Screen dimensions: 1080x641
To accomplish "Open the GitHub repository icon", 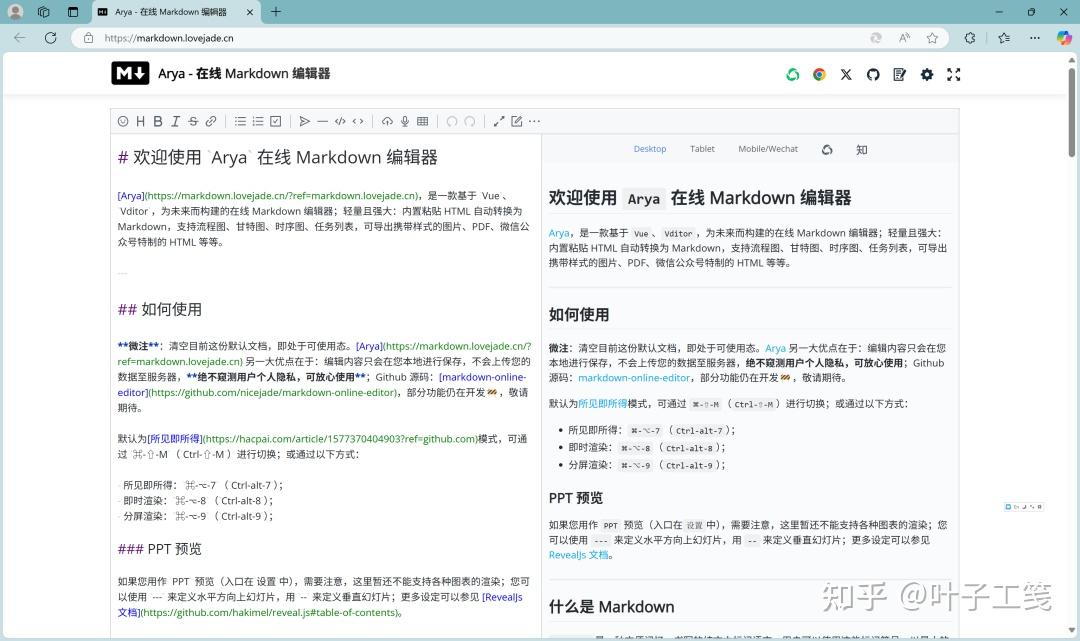I will [x=873, y=74].
